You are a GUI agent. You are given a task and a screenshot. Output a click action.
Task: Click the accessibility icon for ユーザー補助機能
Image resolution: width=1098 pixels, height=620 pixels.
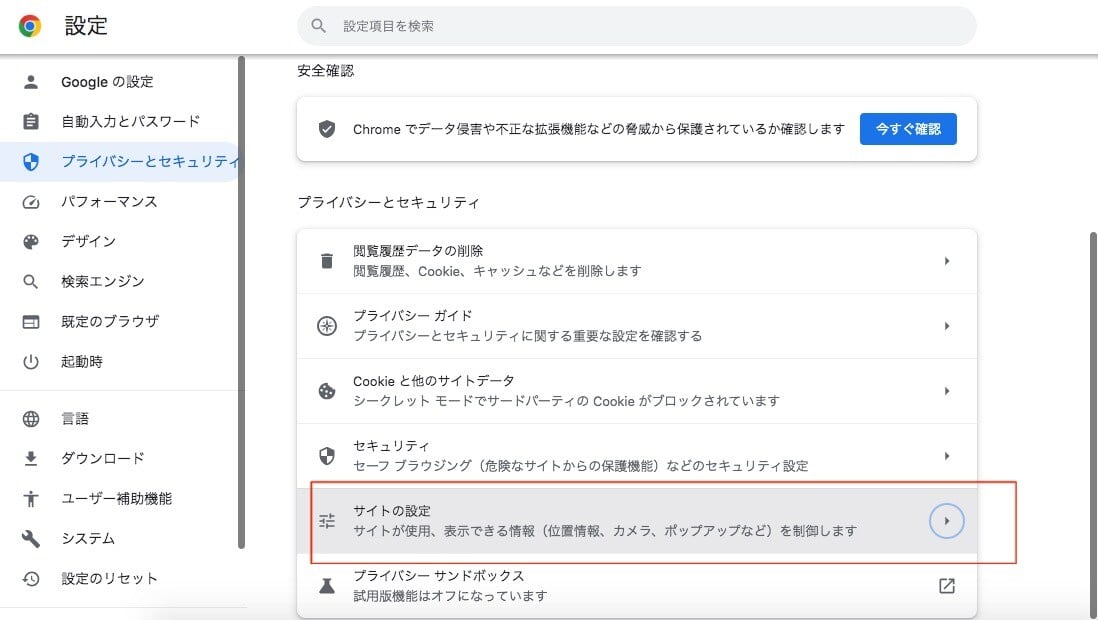point(31,499)
